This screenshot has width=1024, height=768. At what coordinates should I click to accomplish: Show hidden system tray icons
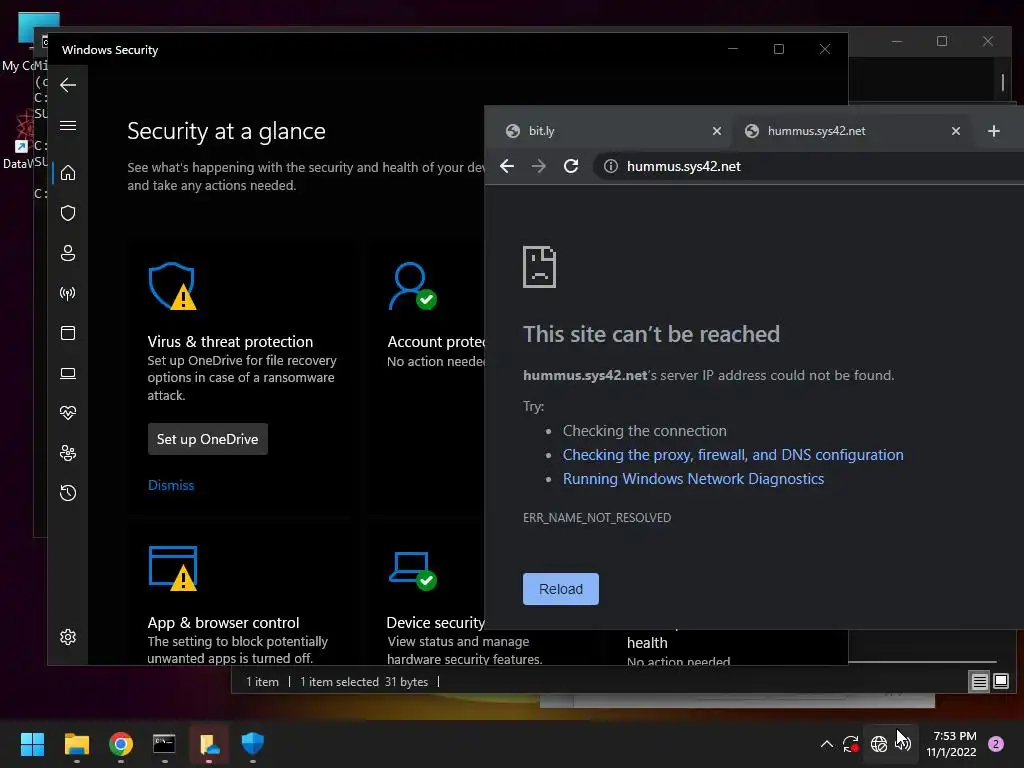827,744
